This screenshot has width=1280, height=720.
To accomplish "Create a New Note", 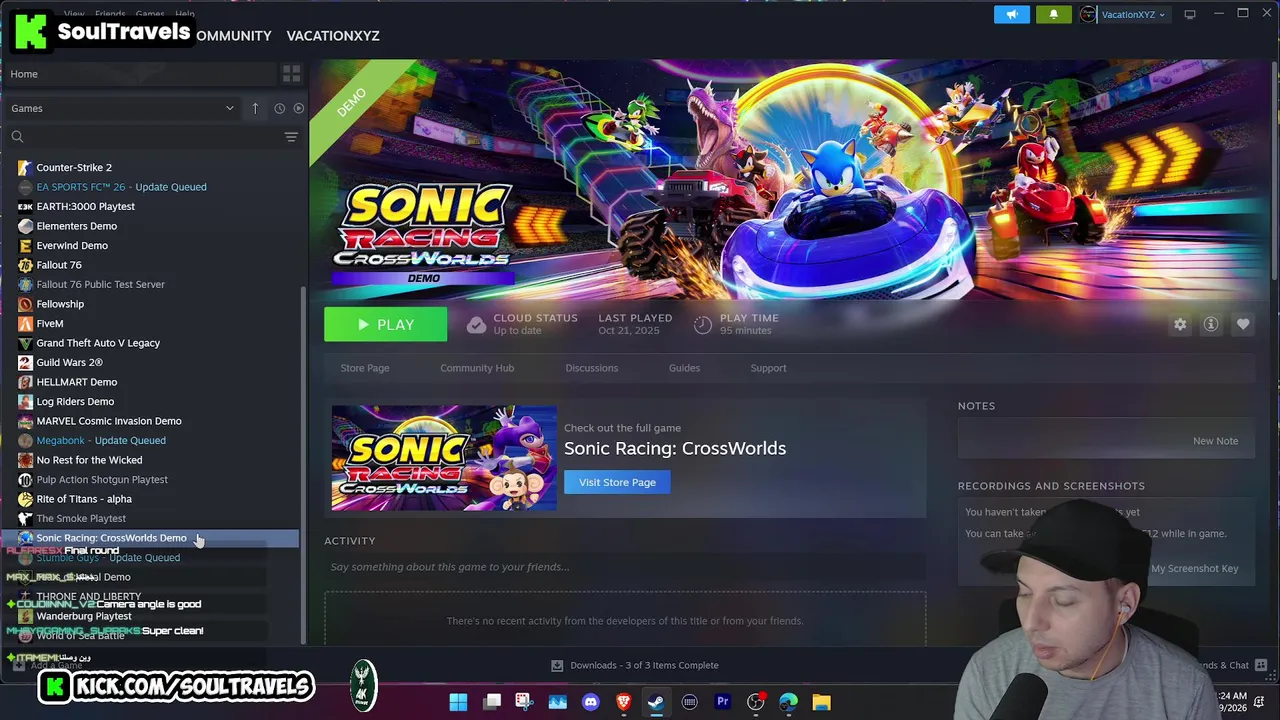I will point(1215,441).
